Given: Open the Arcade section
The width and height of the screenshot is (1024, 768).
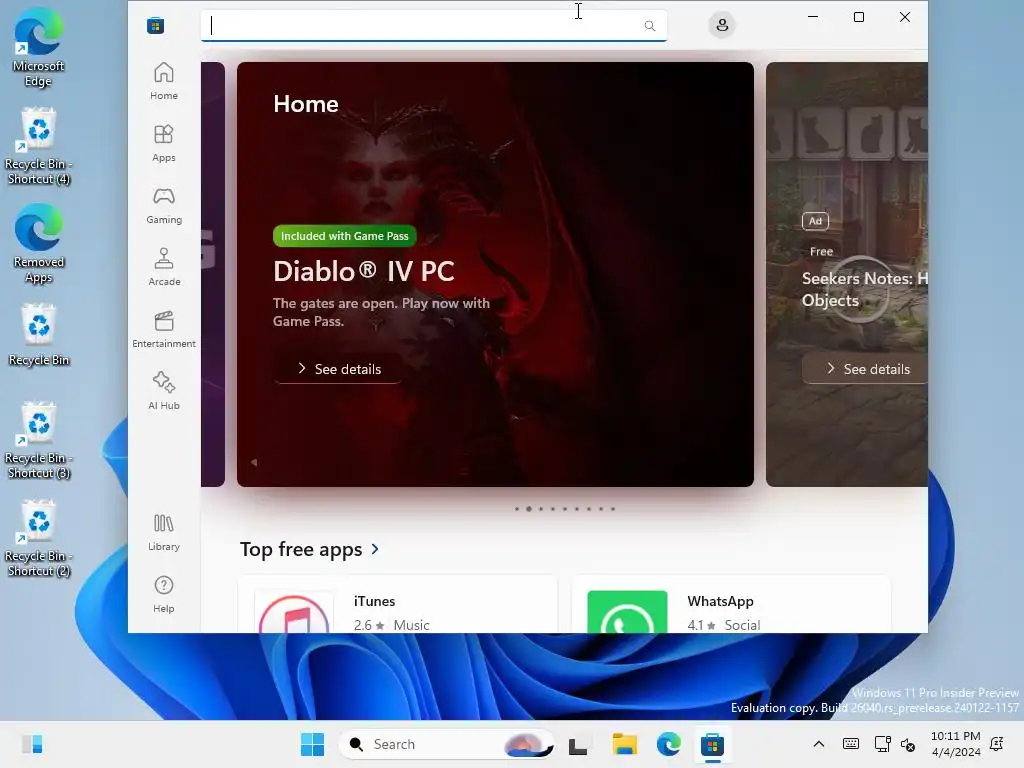Looking at the screenshot, I should click(163, 267).
